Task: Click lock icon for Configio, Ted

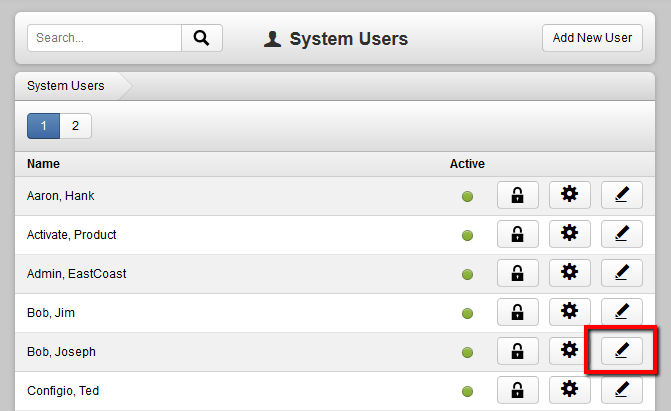Action: (x=517, y=390)
